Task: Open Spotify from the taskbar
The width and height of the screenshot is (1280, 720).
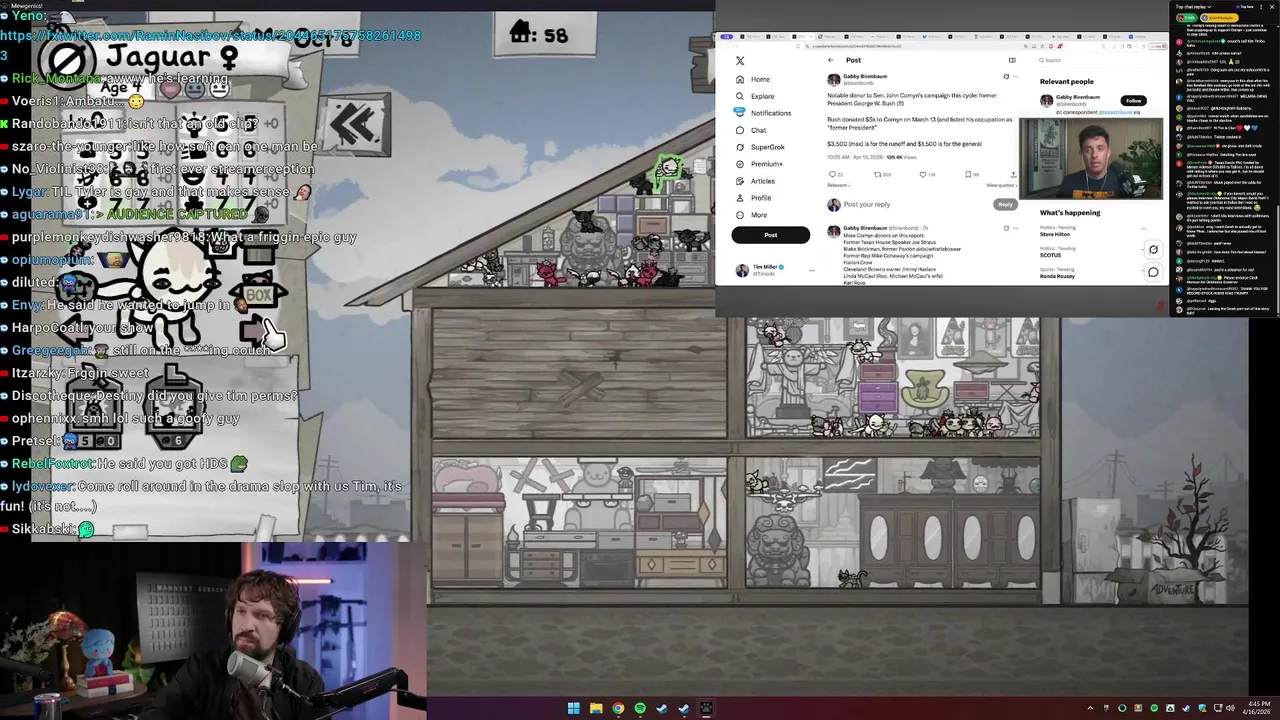Action: (640, 709)
